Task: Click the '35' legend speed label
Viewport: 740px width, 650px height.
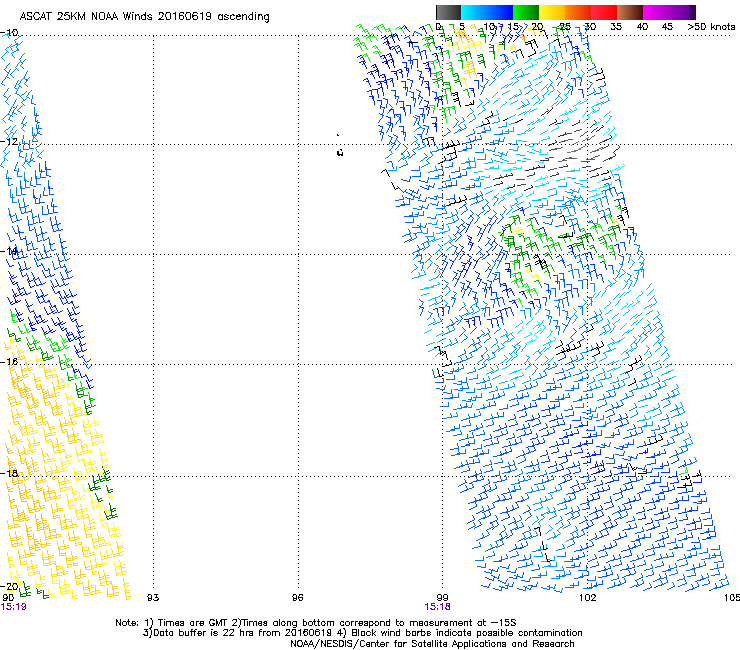Action: pyautogui.click(x=616, y=26)
